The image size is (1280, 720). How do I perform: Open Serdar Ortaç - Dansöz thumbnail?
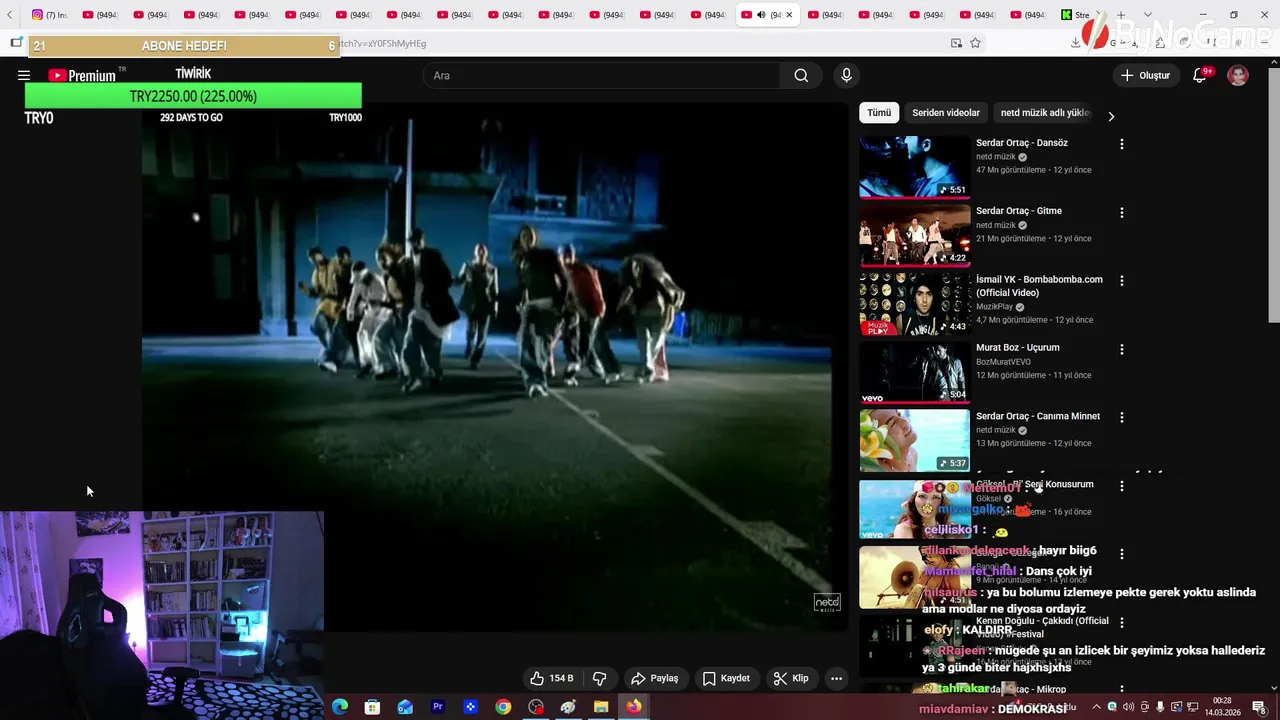pos(914,166)
